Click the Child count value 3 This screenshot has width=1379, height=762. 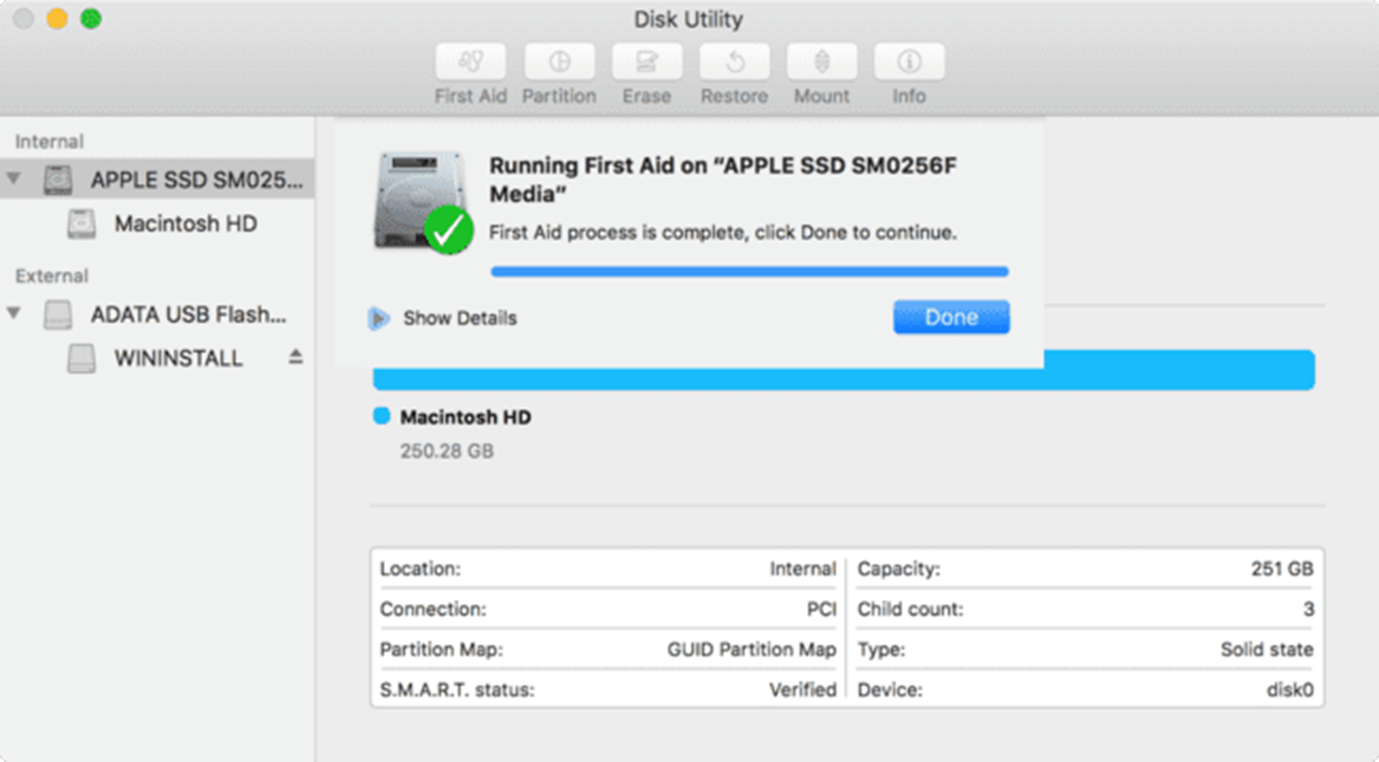coord(1309,609)
